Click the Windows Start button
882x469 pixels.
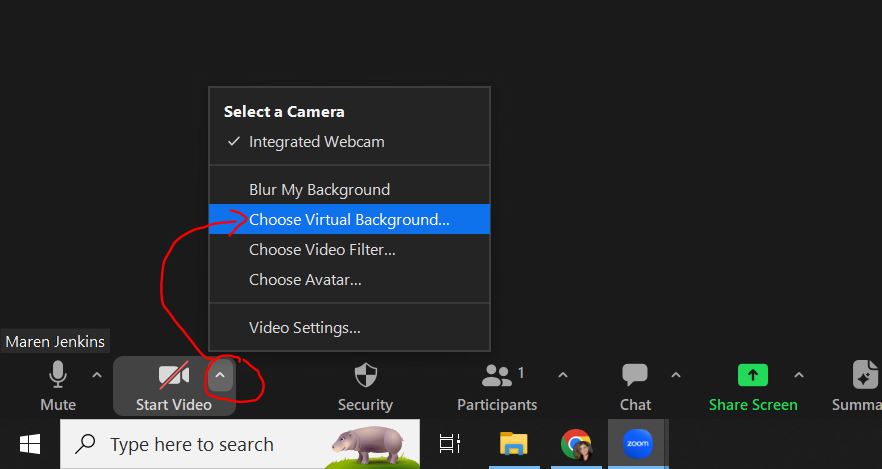click(x=30, y=444)
